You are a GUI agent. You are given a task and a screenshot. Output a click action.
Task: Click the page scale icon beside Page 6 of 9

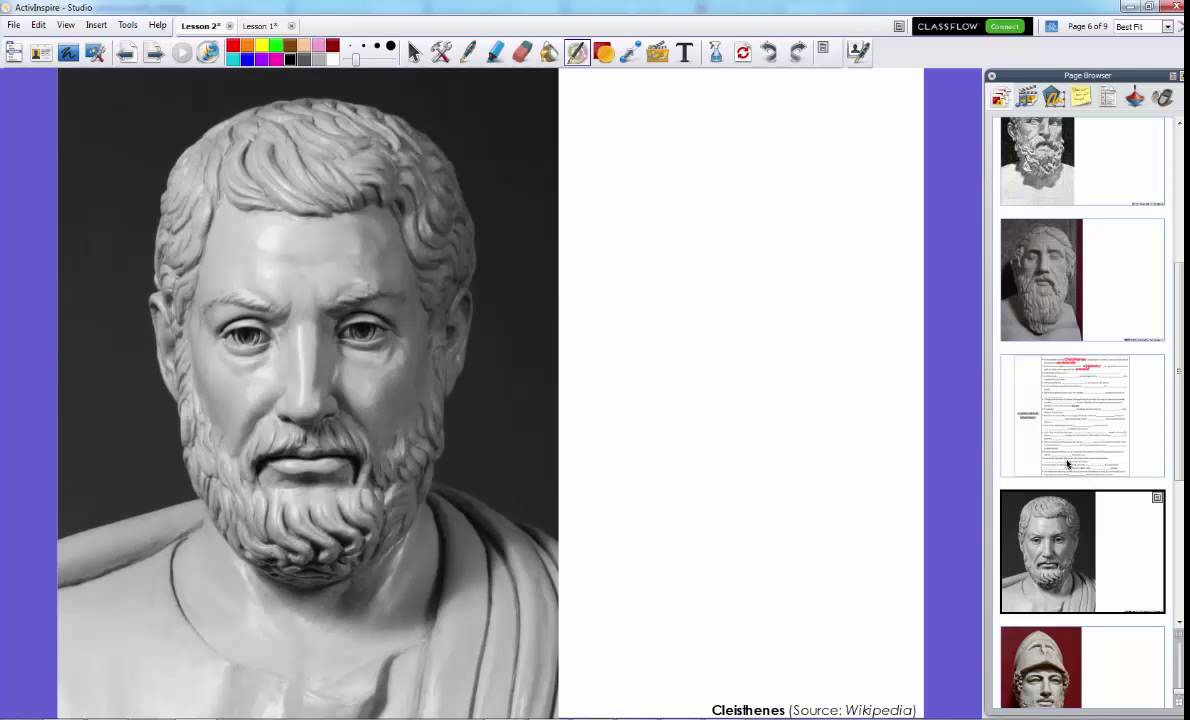(1051, 27)
